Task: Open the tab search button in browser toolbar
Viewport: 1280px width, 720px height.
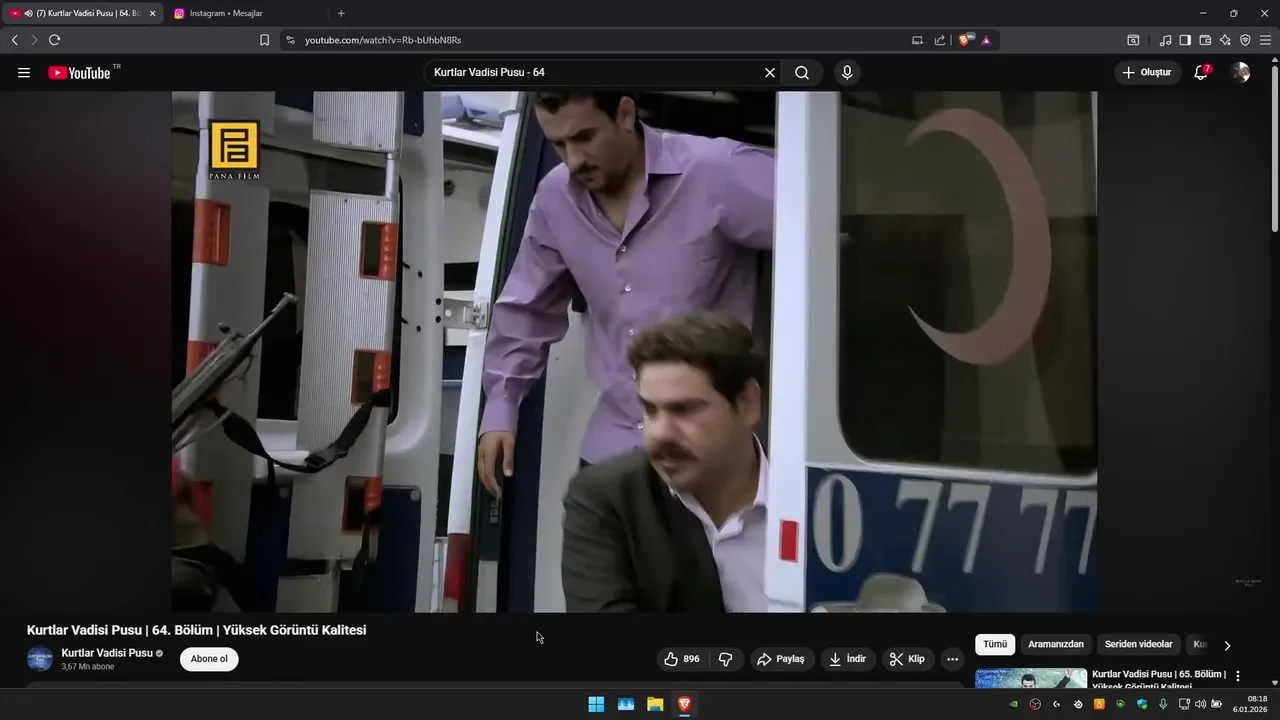Action: point(1133,40)
